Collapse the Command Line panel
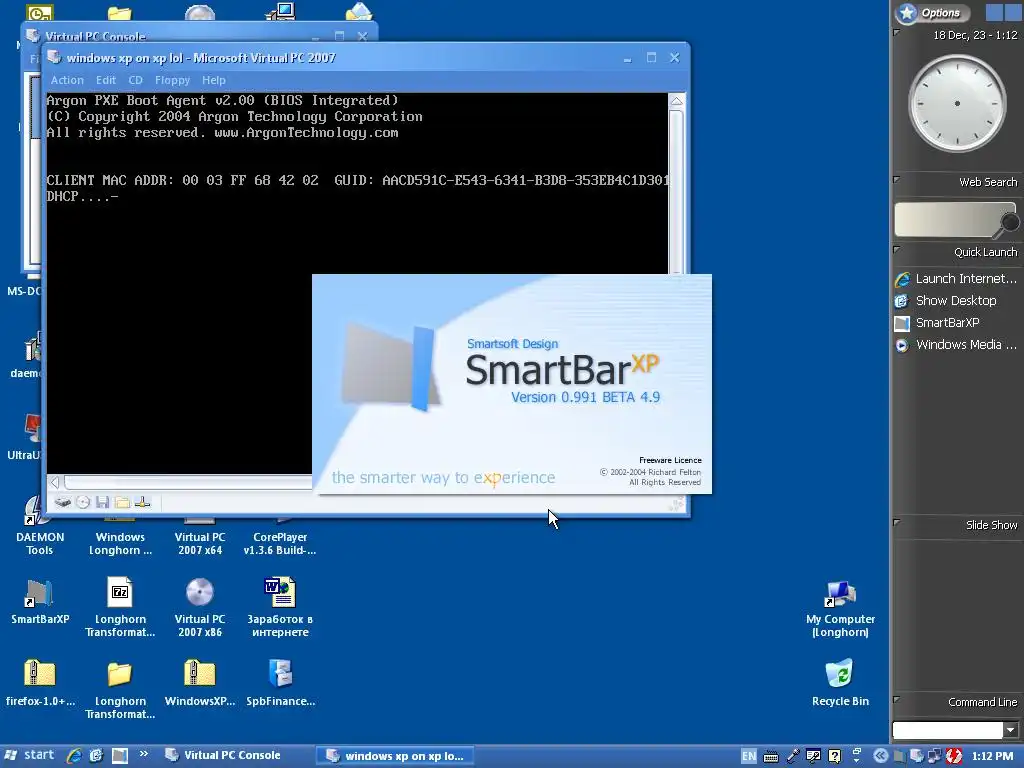This screenshot has height=768, width=1024. pos(897,699)
